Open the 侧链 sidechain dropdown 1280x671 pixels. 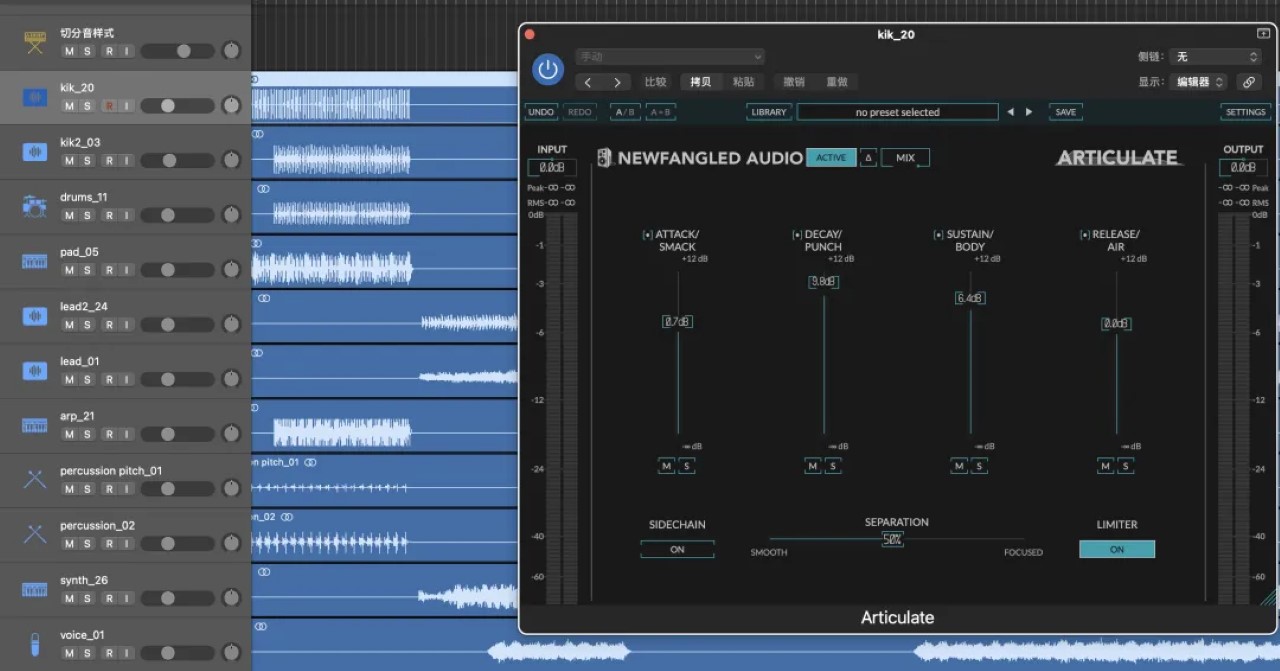point(1216,57)
